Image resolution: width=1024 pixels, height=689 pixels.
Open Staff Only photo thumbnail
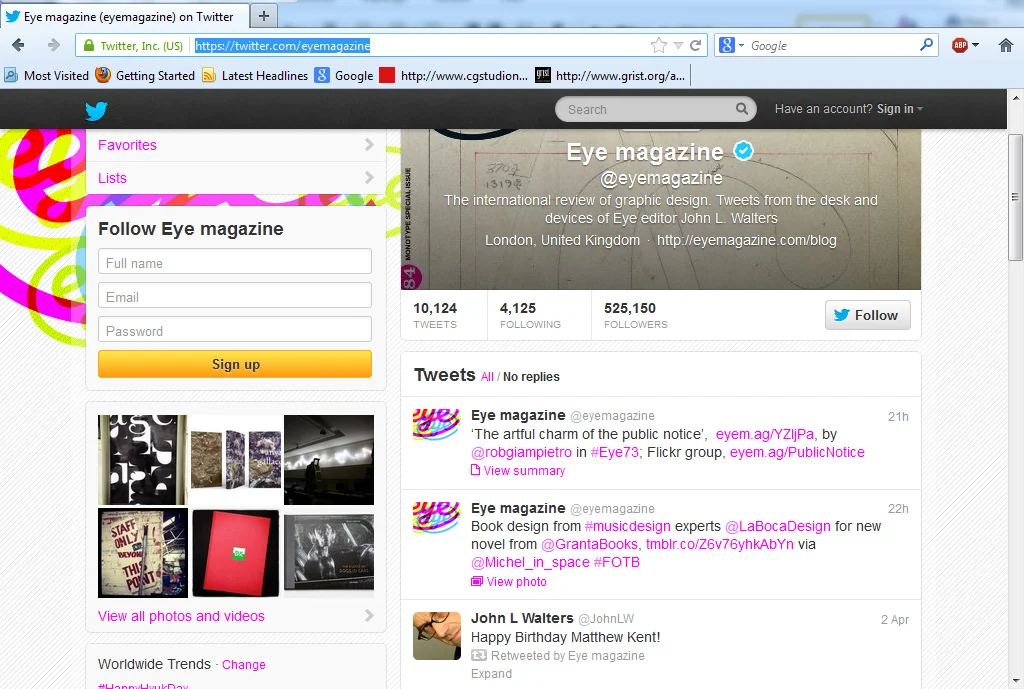coord(143,553)
